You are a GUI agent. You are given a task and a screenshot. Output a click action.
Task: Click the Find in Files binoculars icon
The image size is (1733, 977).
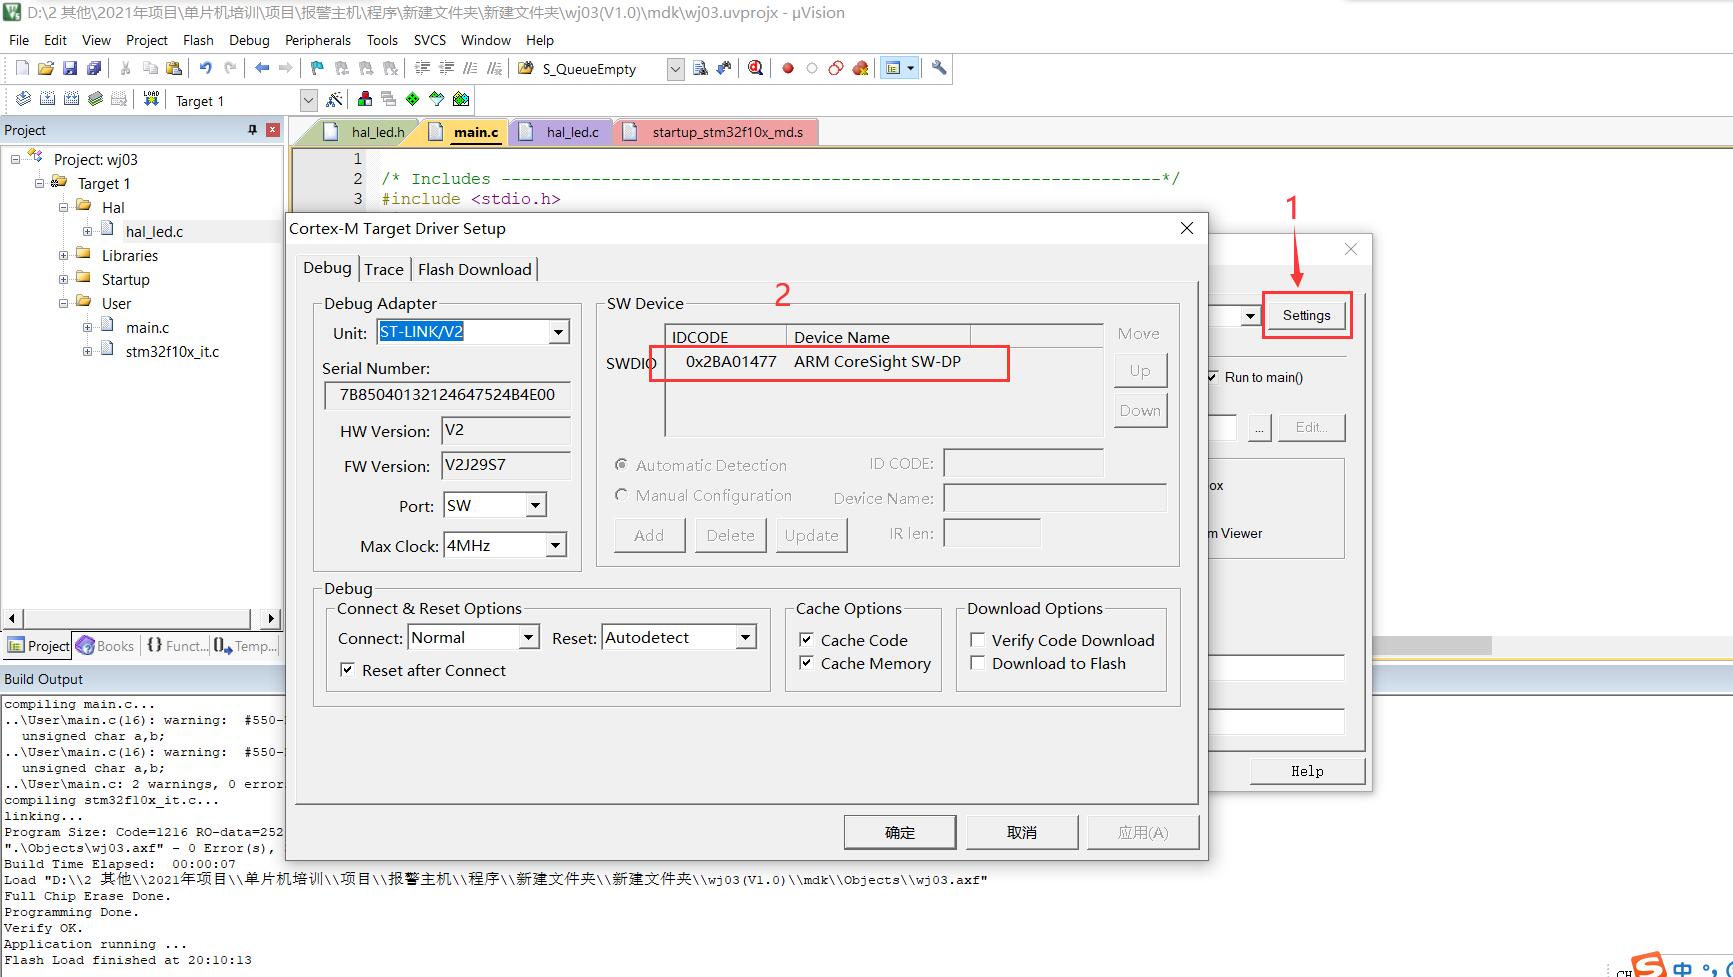(723, 68)
